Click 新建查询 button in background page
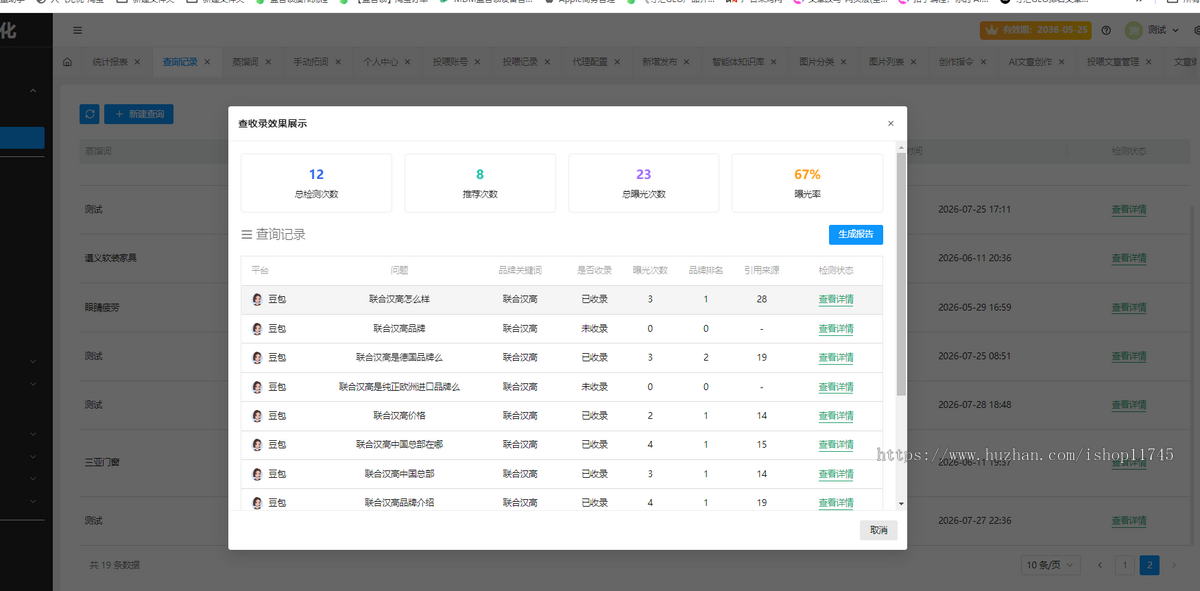Viewport: 1200px width, 591px height. (x=139, y=114)
